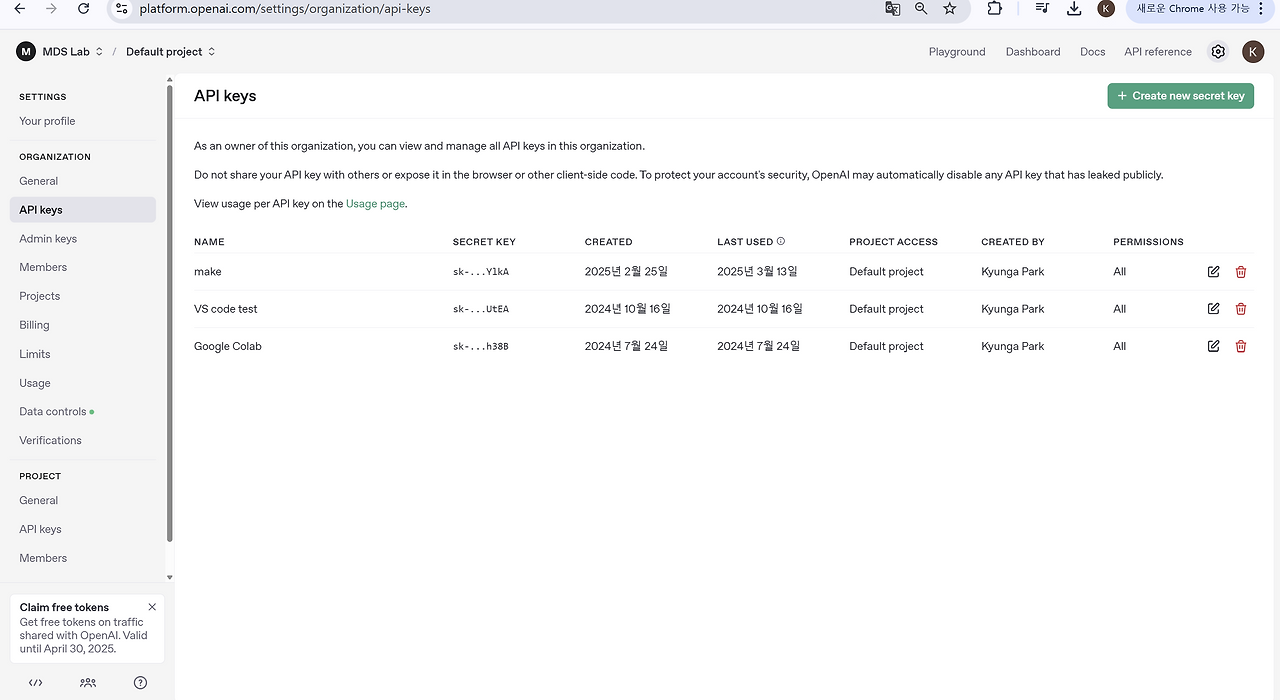Delete the 'make' API key
Image resolution: width=1280 pixels, height=700 pixels.
pyautogui.click(x=1241, y=272)
